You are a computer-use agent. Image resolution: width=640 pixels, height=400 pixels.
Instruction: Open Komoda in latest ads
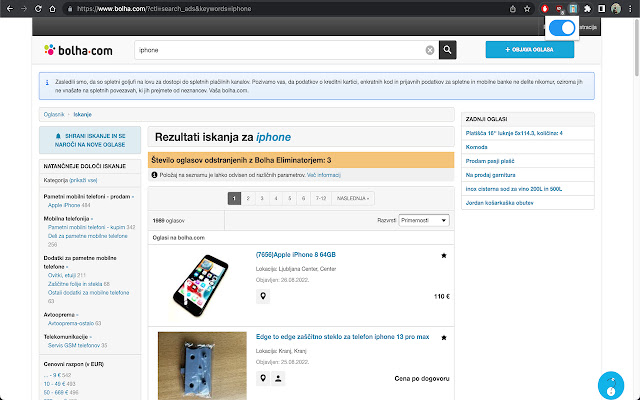click(476, 147)
